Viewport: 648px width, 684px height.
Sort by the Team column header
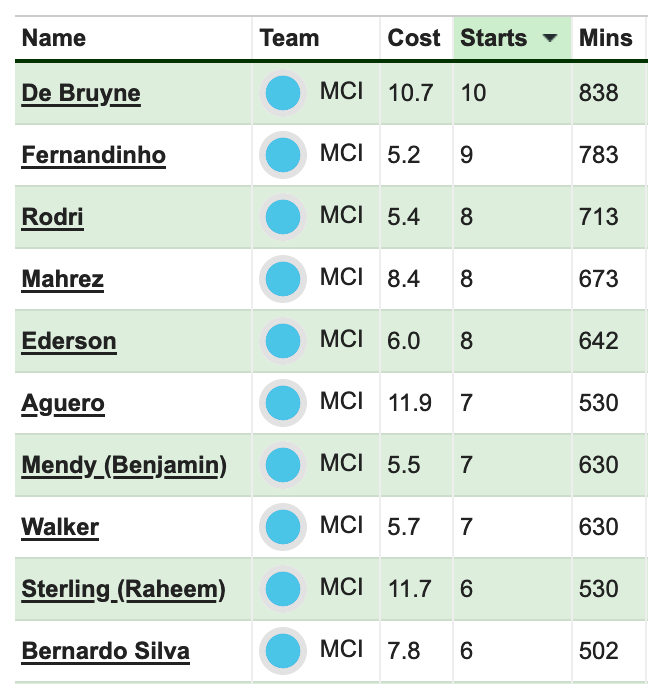coord(289,38)
